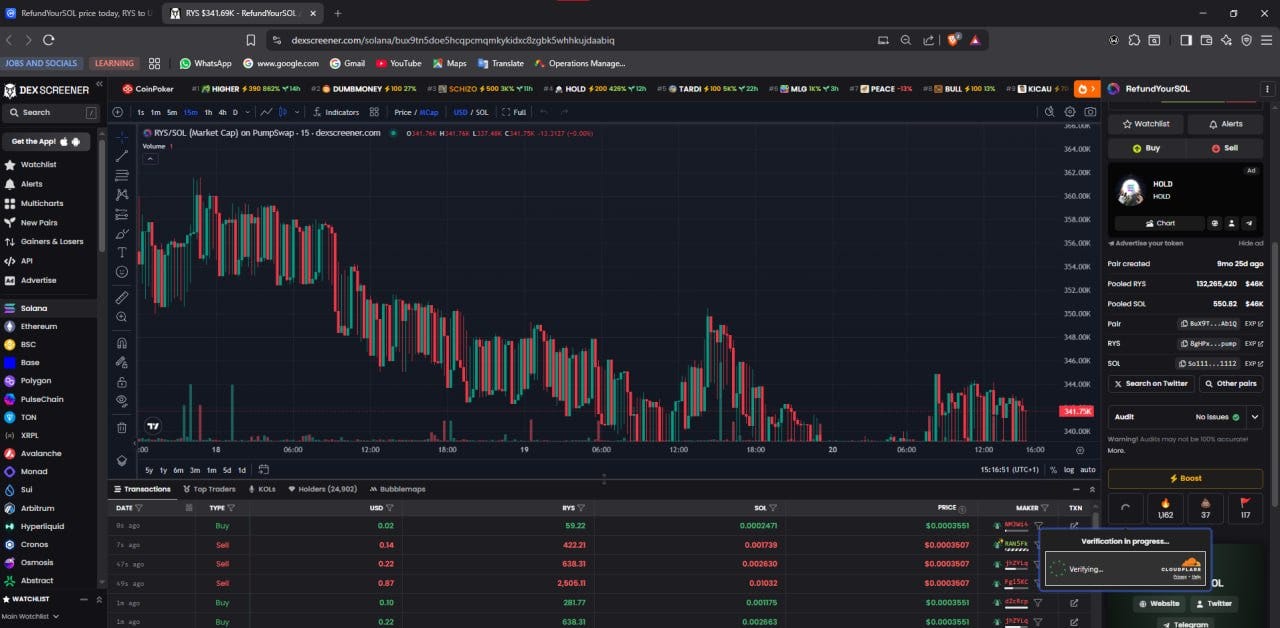Open the chart in Full screen
Viewport: 1280px width, 628px height.
tap(514, 112)
